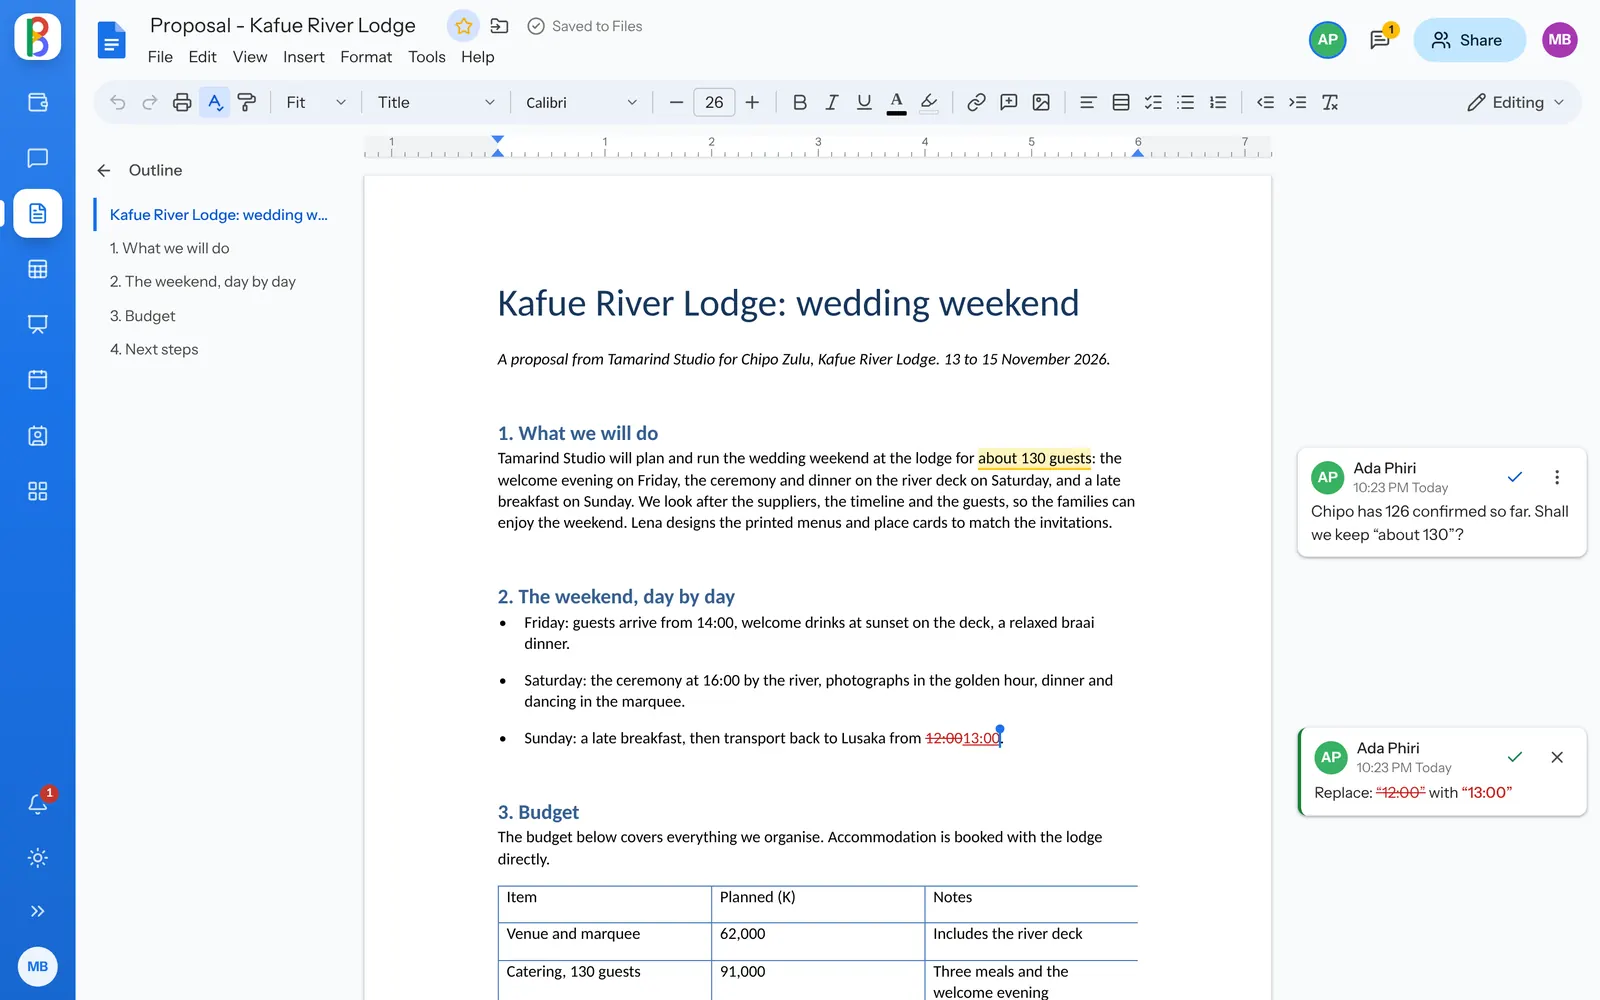The image size is (1600, 1000).
Task: Open the Insert menu
Action: tap(304, 57)
